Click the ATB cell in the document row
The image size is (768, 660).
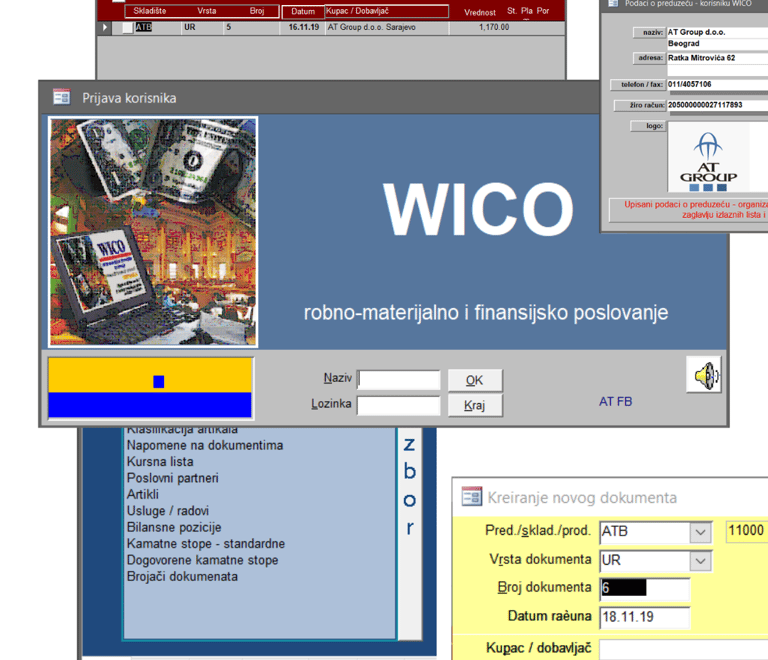(144, 27)
